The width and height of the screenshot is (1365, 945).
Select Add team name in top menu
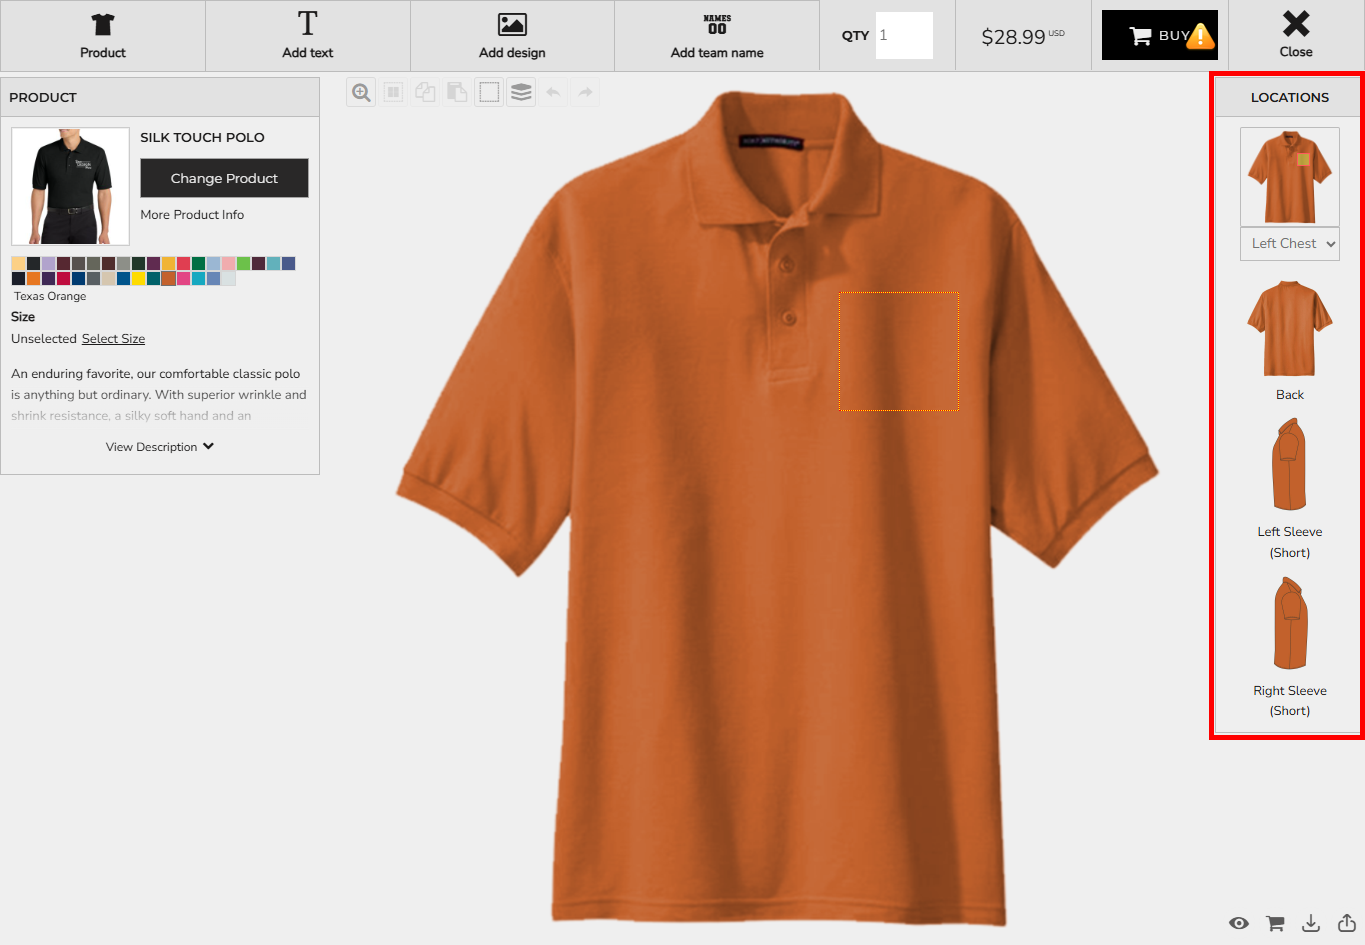pyautogui.click(x=717, y=36)
